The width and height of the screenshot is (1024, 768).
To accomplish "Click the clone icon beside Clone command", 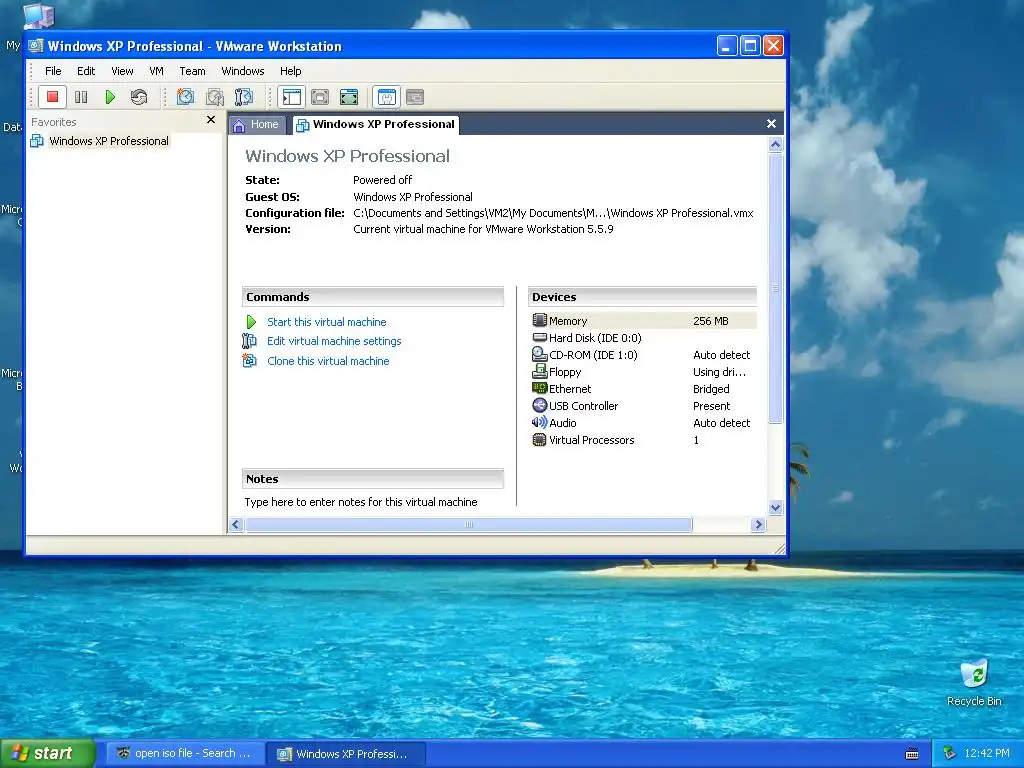I will [249, 360].
